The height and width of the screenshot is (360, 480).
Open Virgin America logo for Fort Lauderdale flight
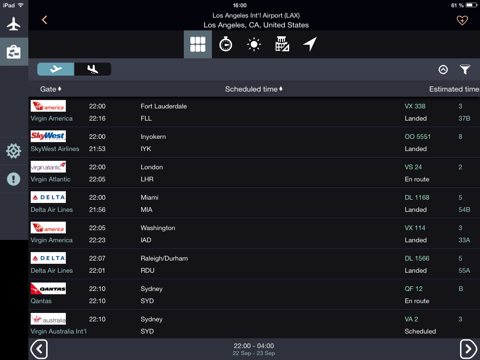(48, 106)
